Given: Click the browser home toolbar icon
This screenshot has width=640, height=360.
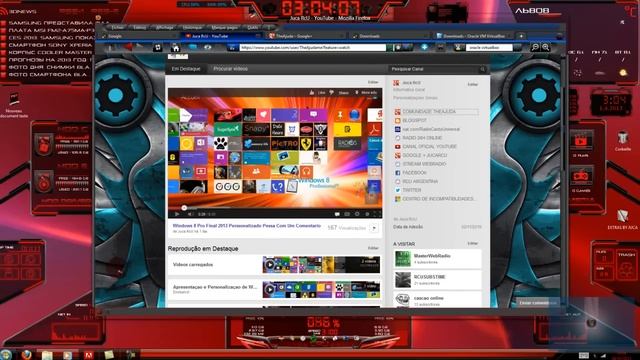Looking at the screenshot, I should (x=176, y=48).
